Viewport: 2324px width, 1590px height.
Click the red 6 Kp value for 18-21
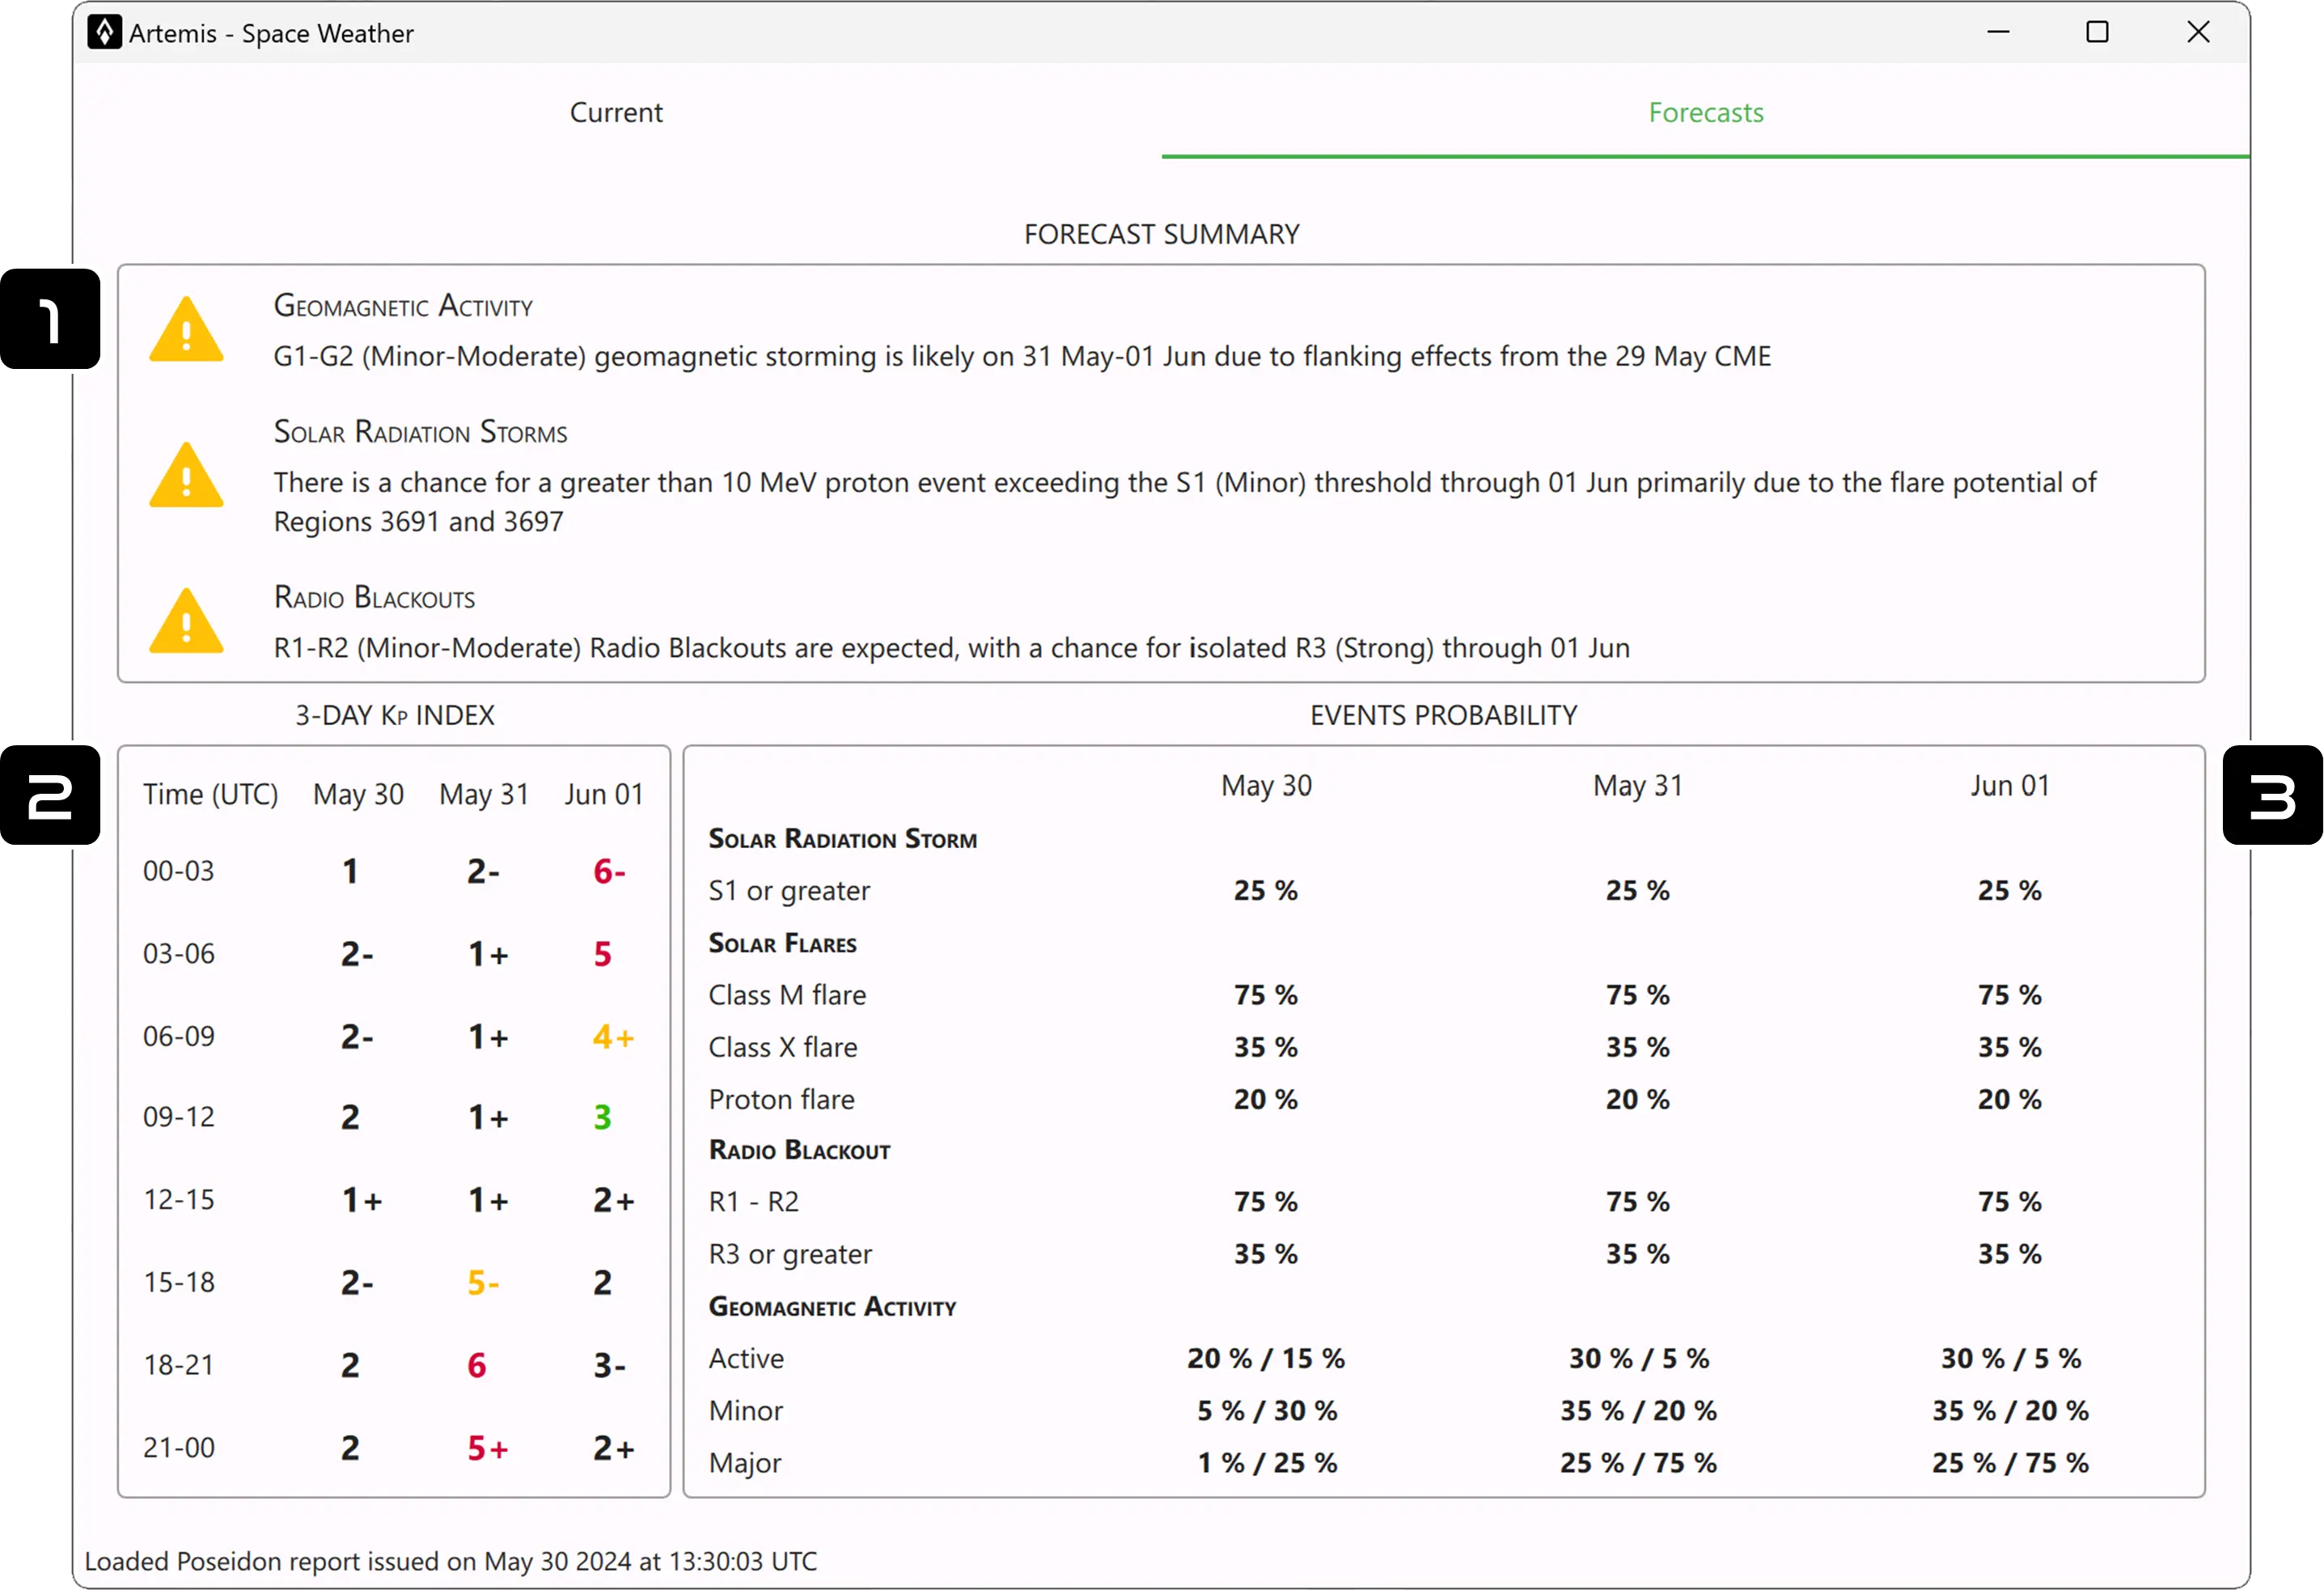click(x=477, y=1366)
